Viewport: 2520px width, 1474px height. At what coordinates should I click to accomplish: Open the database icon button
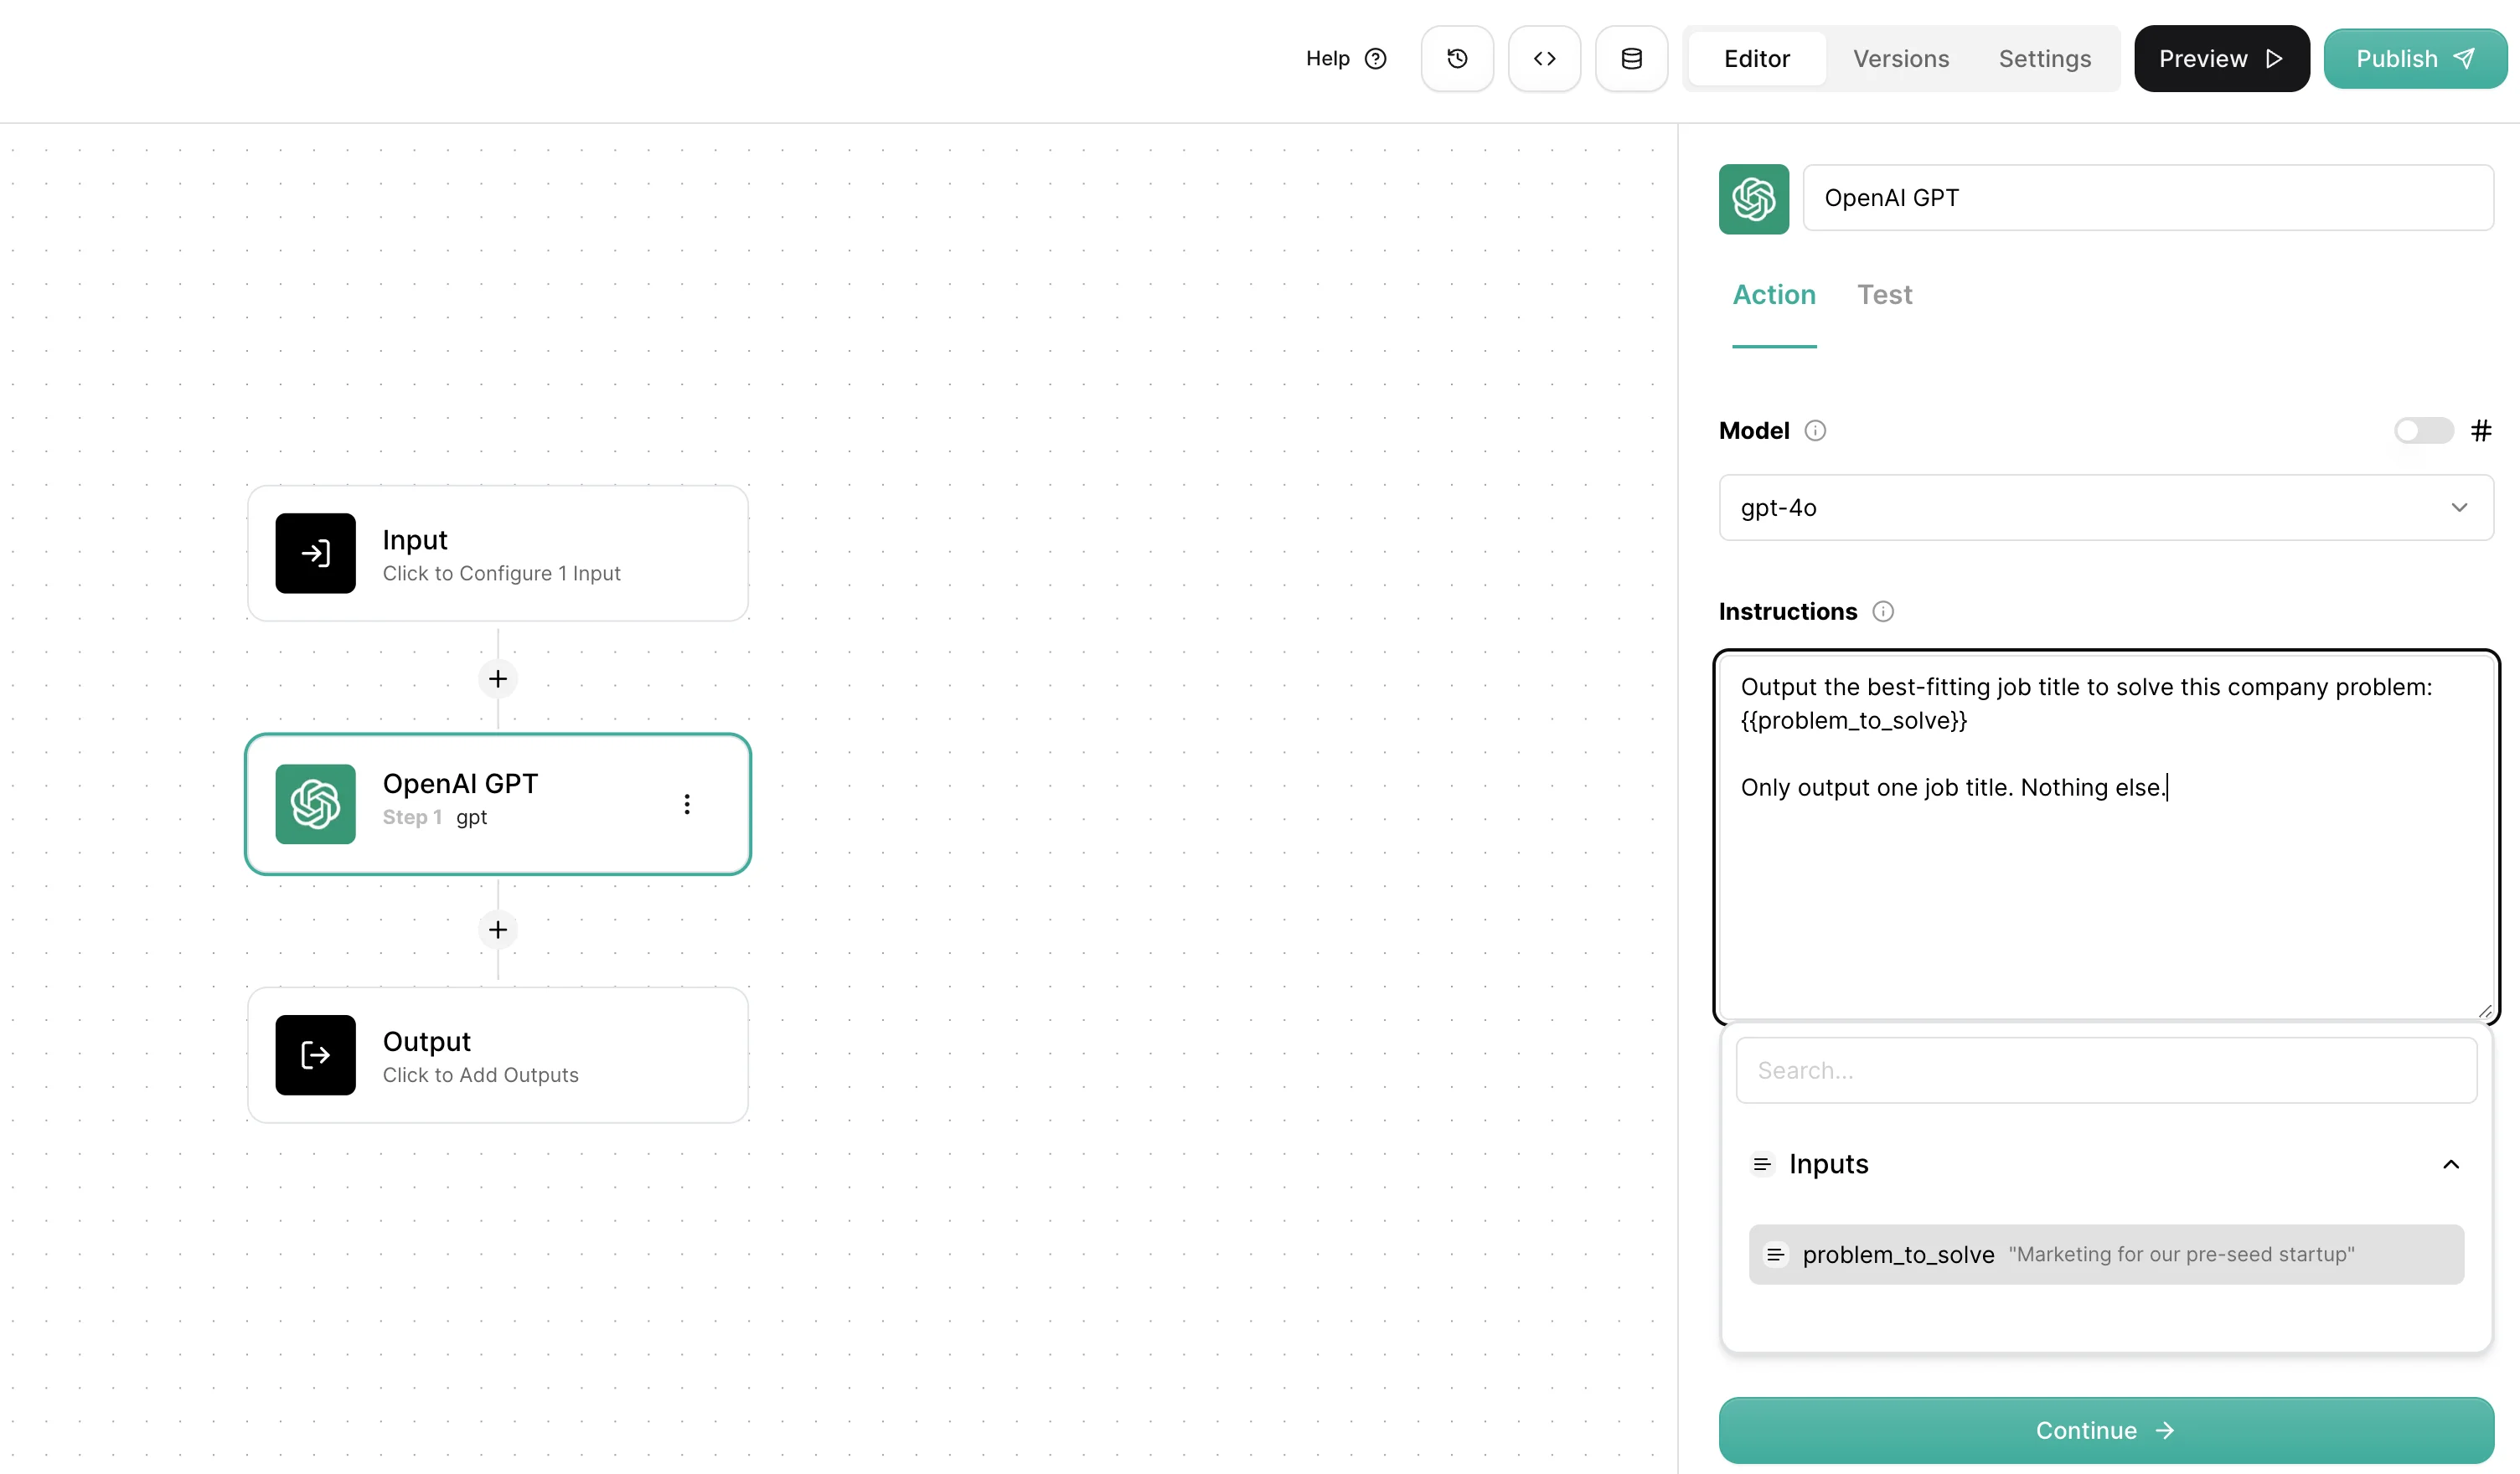tap(1631, 59)
